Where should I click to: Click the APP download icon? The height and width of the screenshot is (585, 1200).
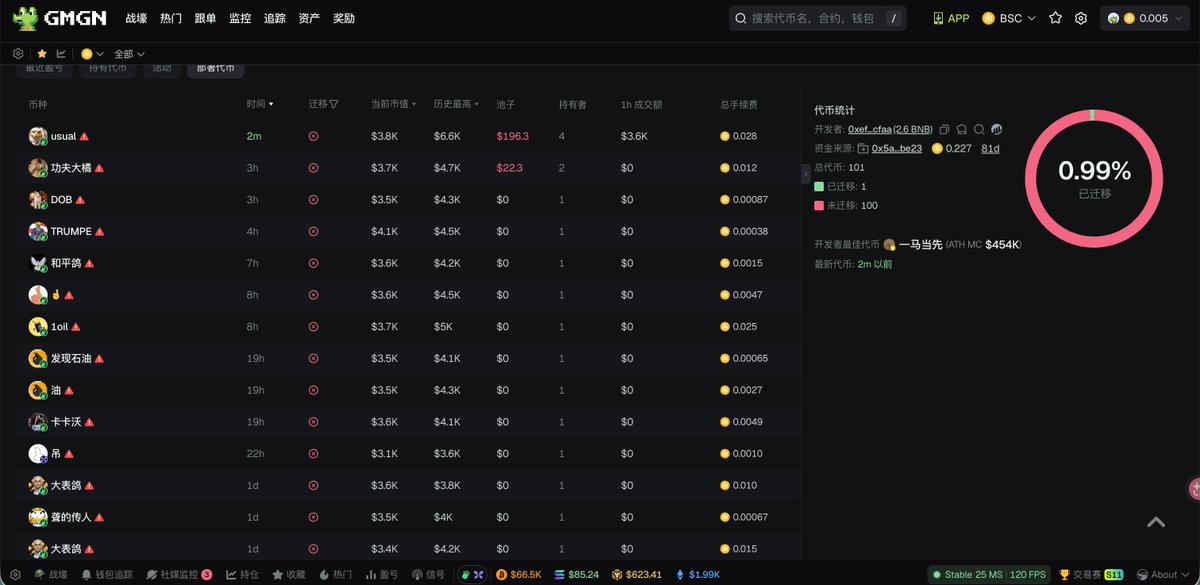click(x=938, y=18)
